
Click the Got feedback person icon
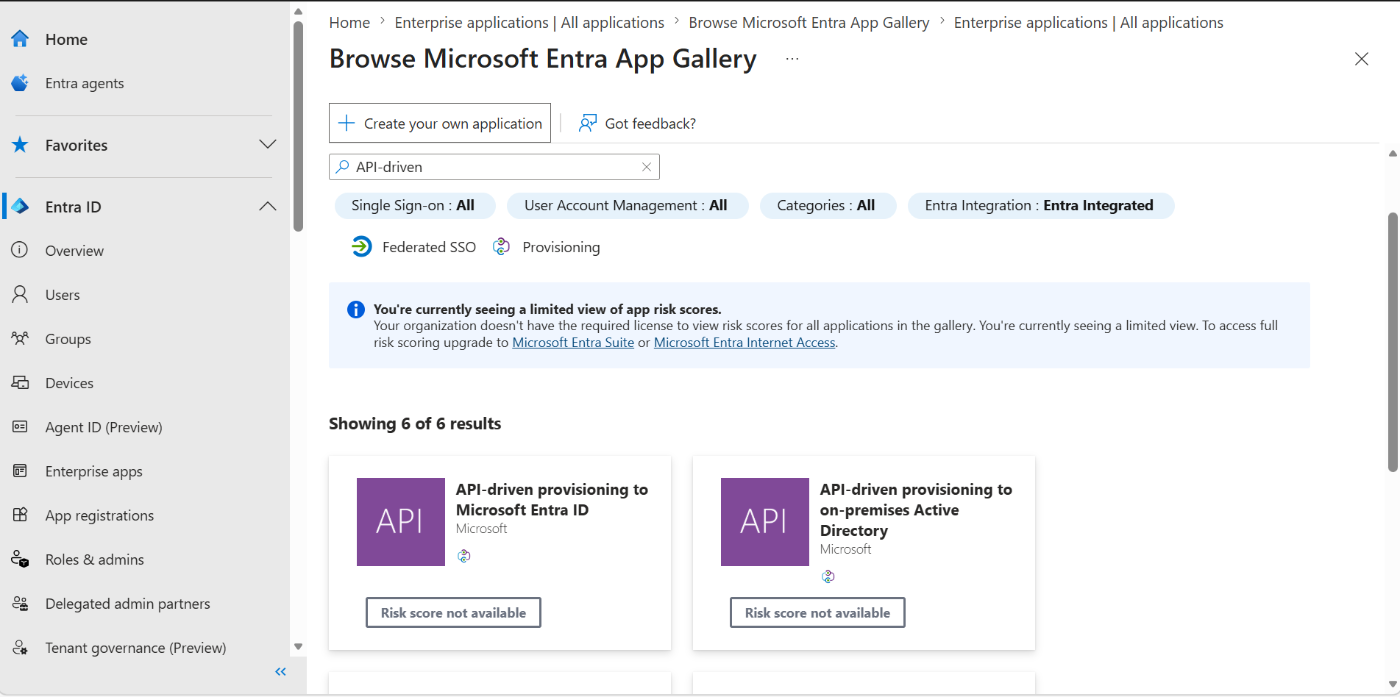point(588,123)
